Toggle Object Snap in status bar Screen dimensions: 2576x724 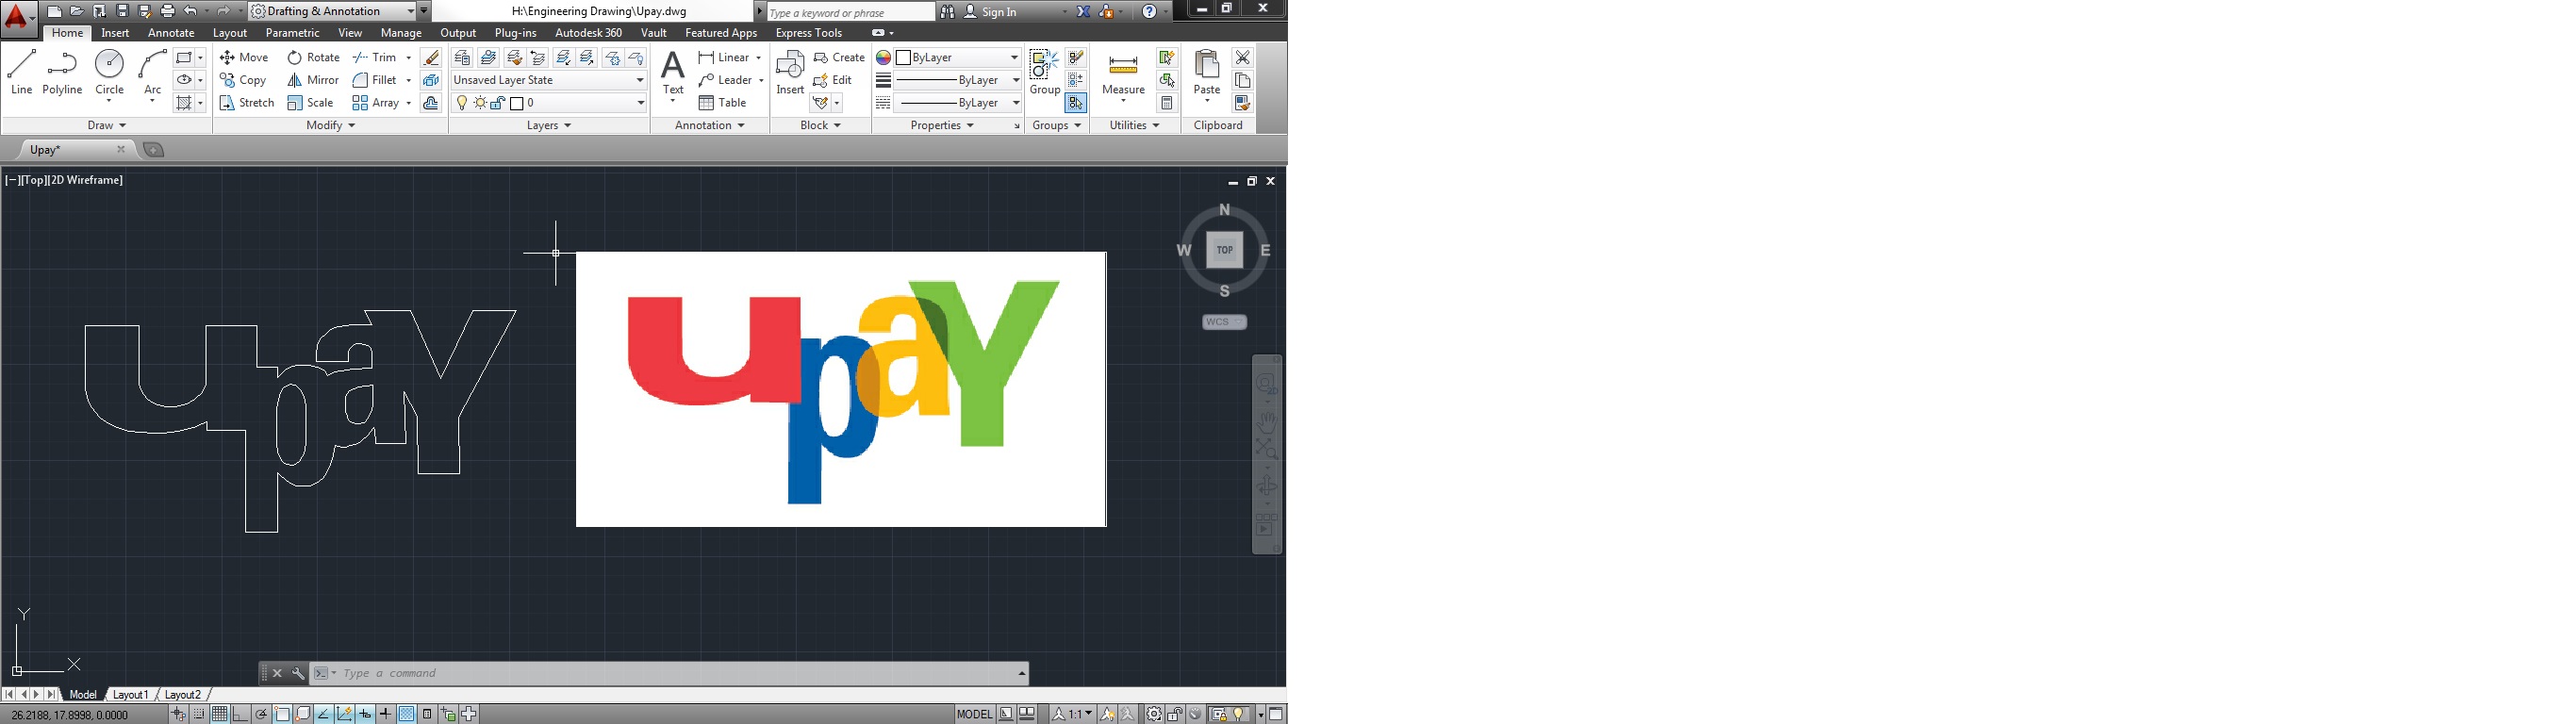pyautogui.click(x=282, y=714)
